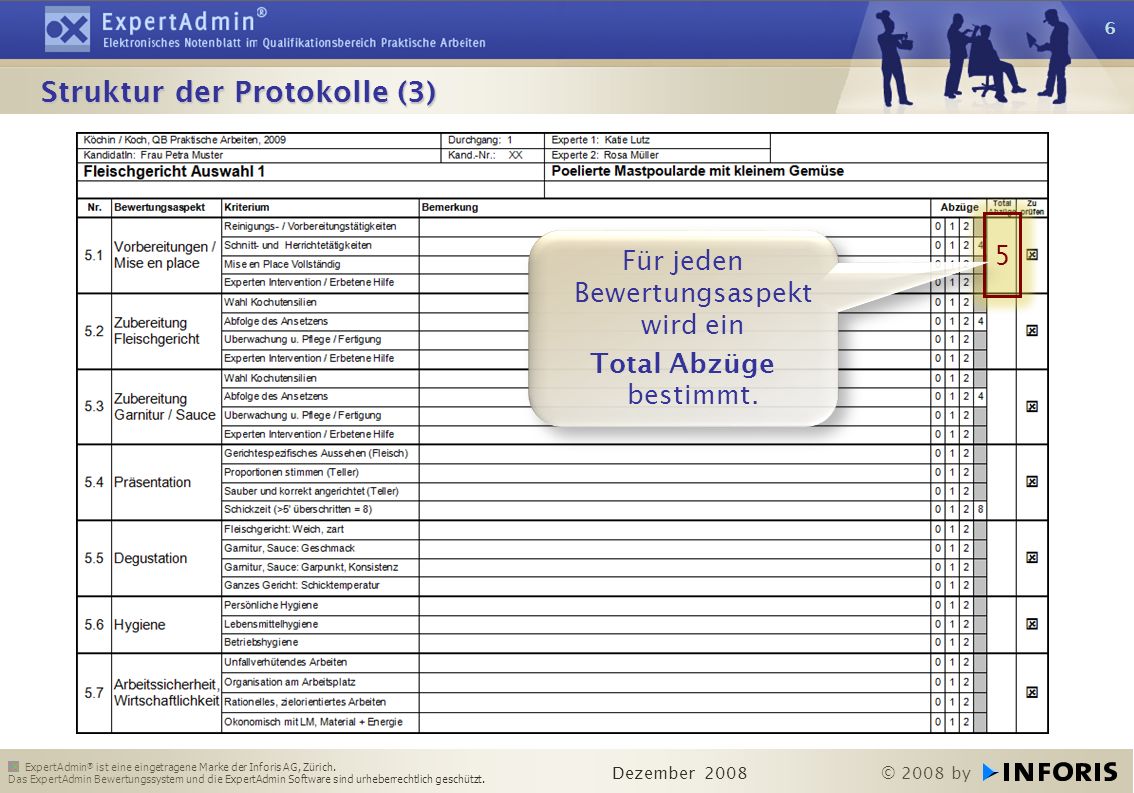Image resolution: width=1134 pixels, height=793 pixels.
Task: Click the 'Bewertungsaspekt' column header
Action: click(x=160, y=208)
